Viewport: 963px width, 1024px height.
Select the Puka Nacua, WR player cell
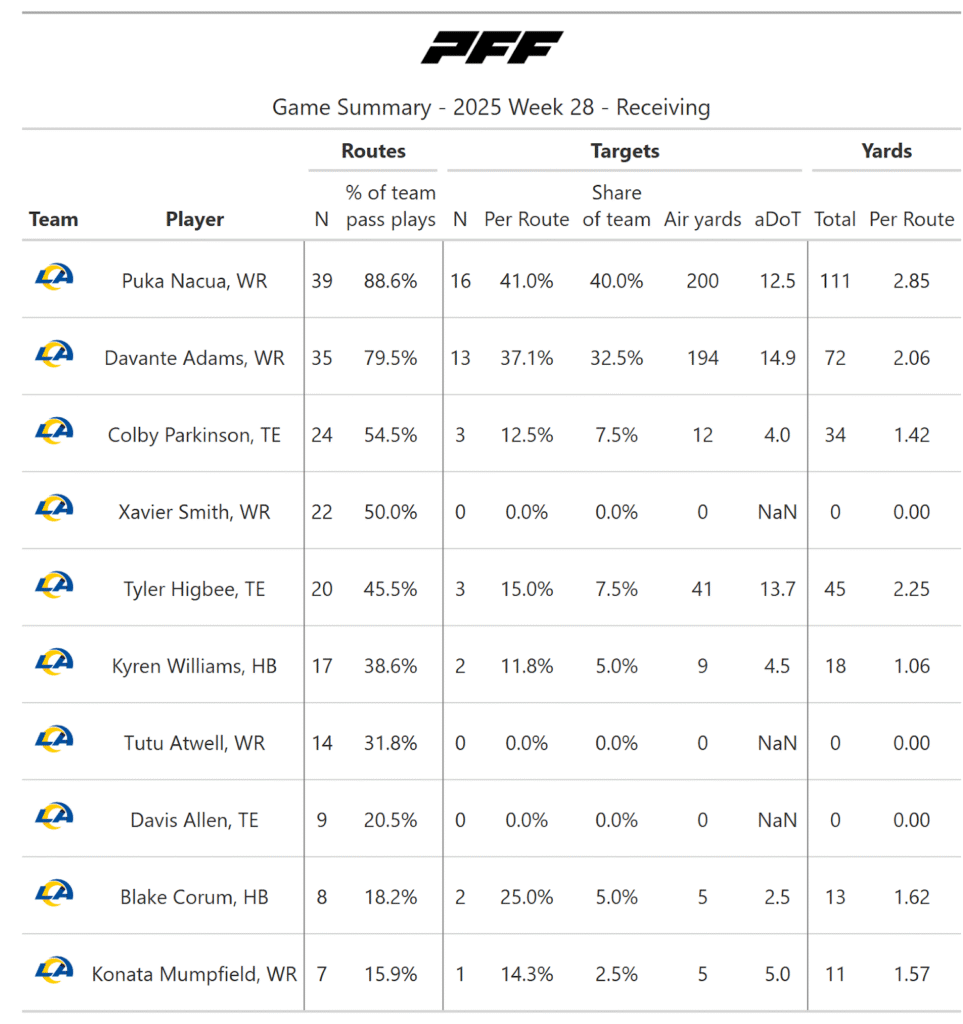(x=194, y=281)
